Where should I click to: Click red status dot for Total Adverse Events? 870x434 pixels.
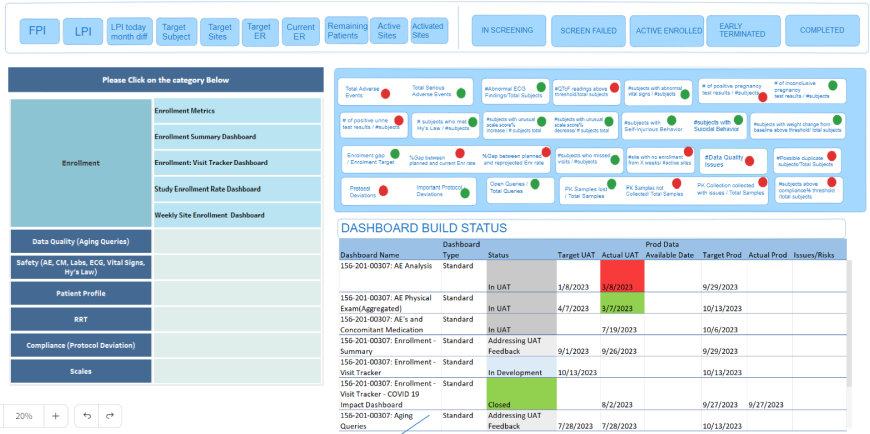(385, 94)
